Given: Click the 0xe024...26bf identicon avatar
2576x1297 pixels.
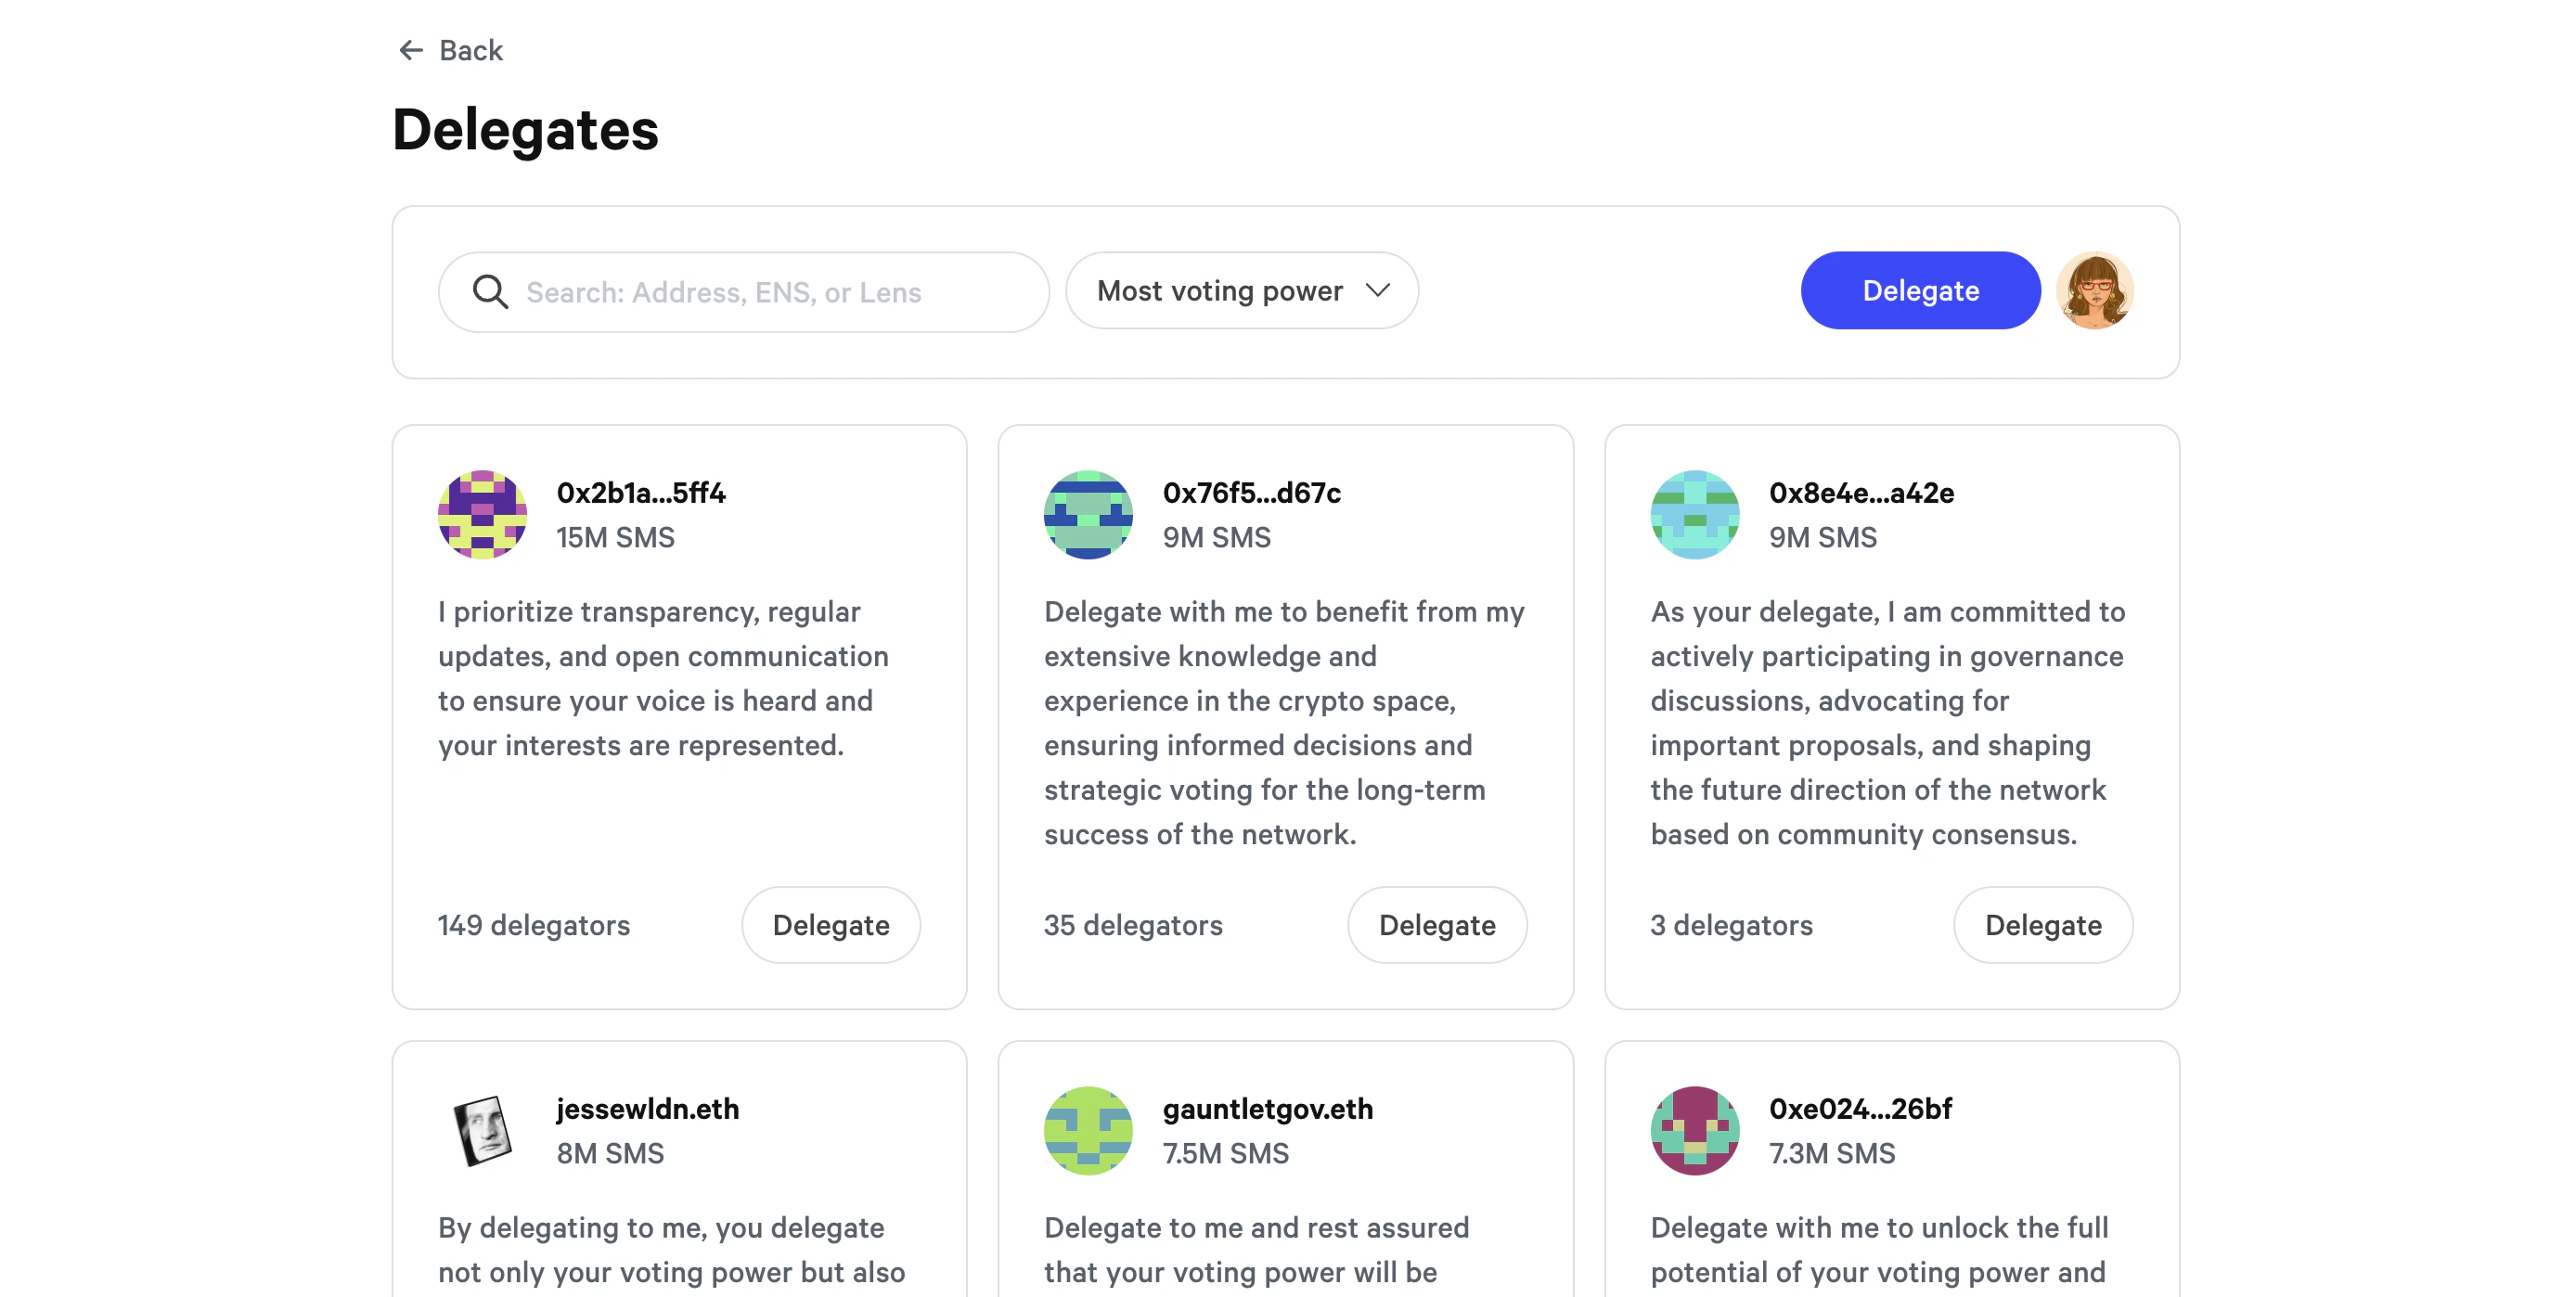Looking at the screenshot, I should click(x=1694, y=1130).
